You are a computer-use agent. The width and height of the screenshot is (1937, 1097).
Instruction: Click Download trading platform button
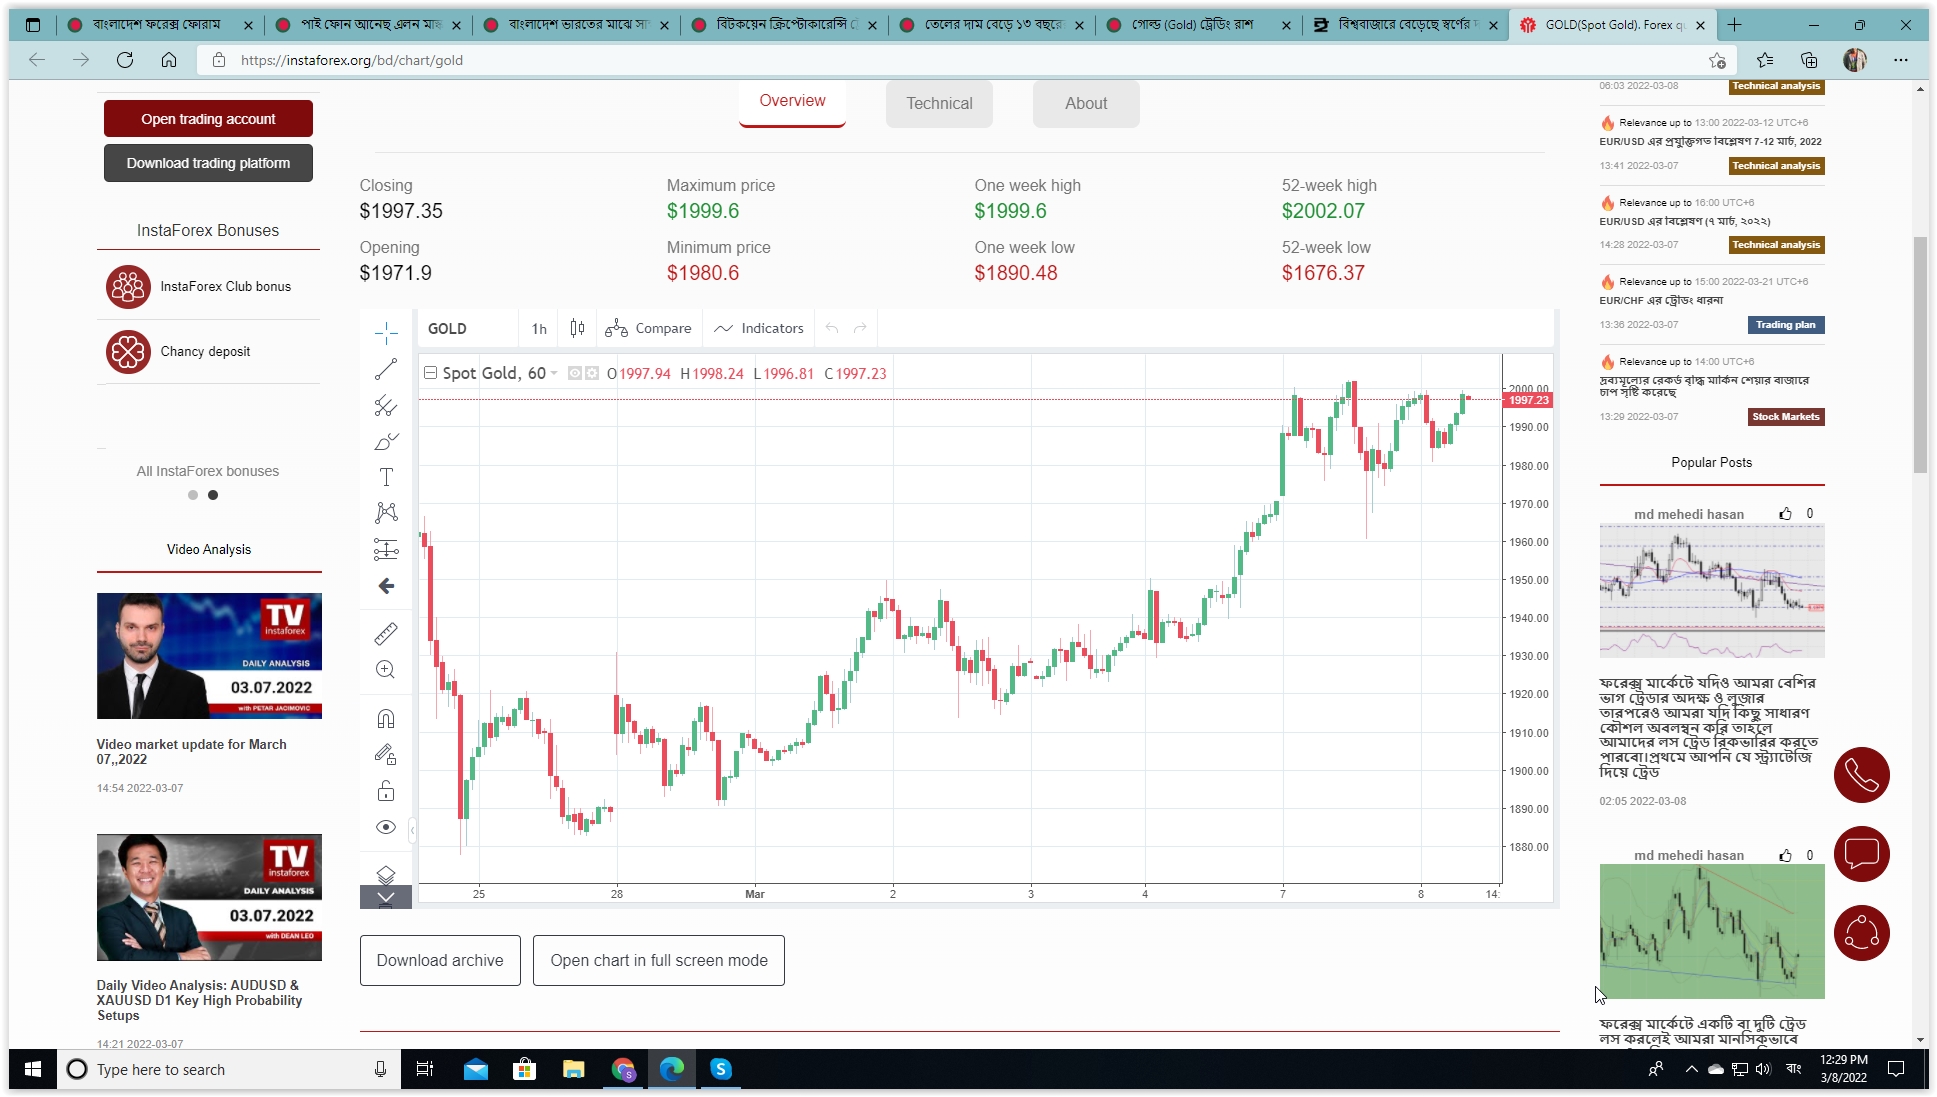tap(208, 163)
